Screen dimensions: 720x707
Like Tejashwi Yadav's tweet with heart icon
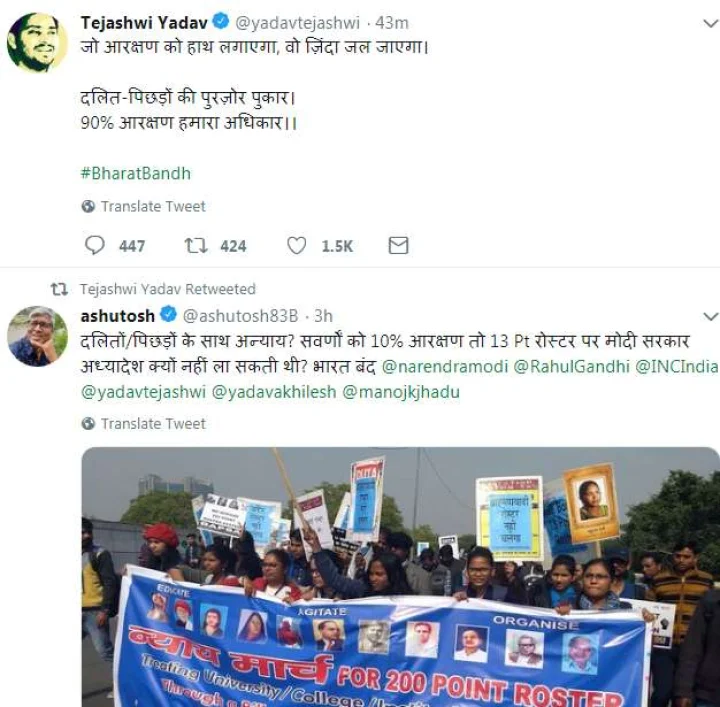click(297, 246)
